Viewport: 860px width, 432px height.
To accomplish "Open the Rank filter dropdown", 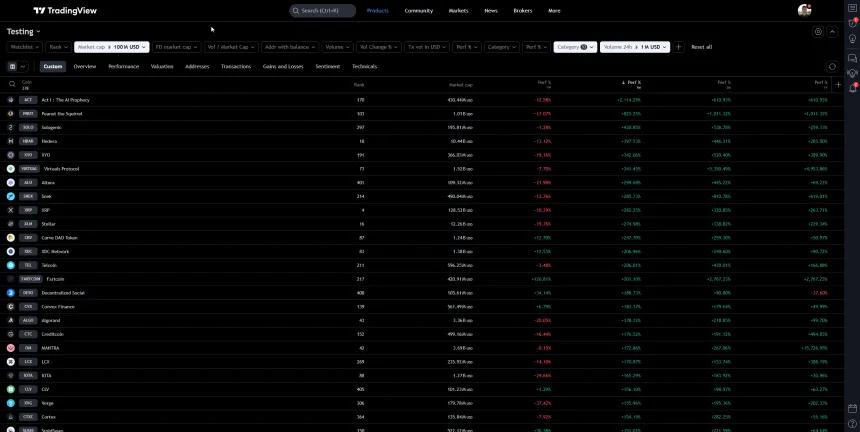I will tap(58, 47).
